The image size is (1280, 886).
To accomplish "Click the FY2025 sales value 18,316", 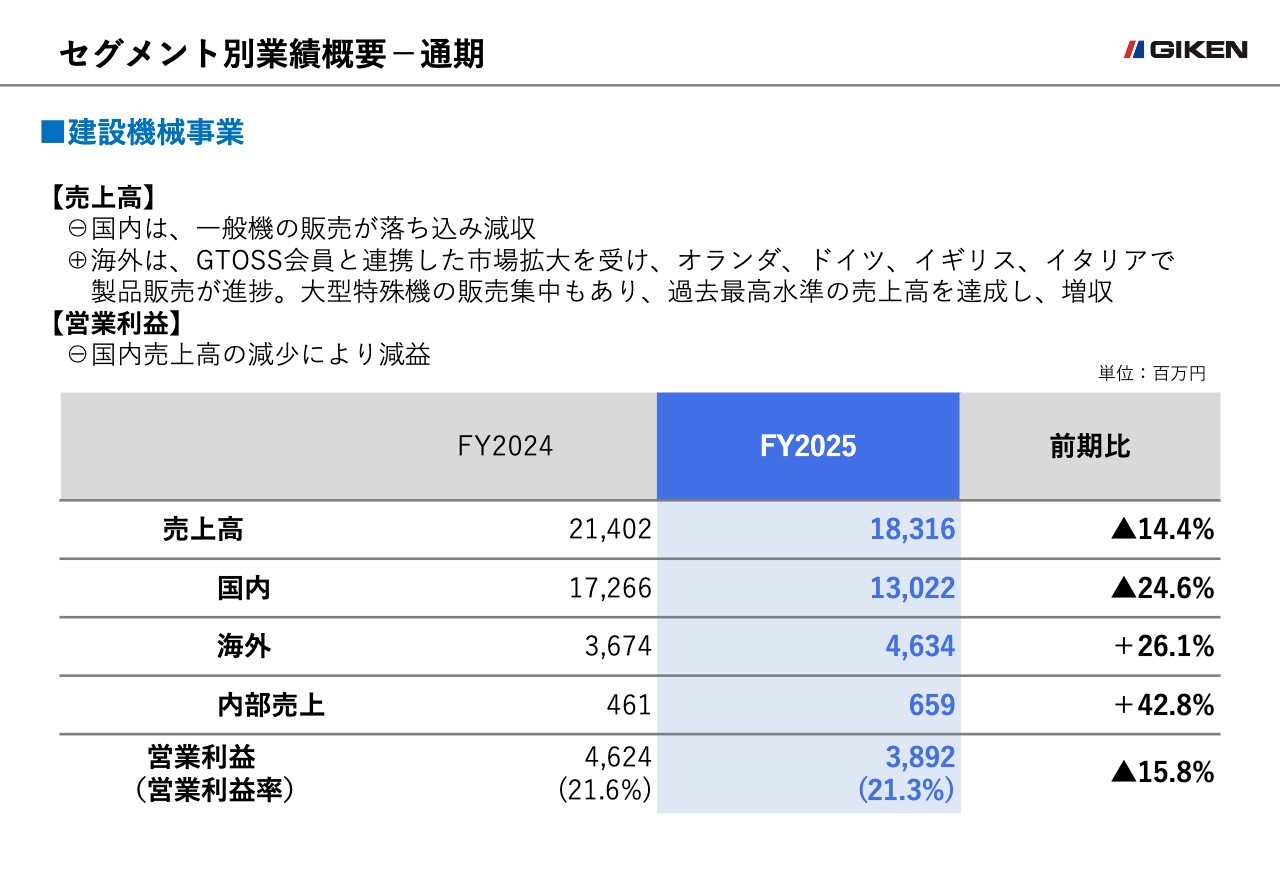I will click(x=912, y=530).
